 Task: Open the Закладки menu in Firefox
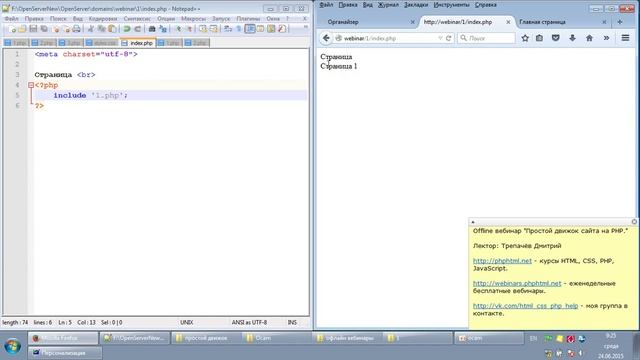point(416,5)
